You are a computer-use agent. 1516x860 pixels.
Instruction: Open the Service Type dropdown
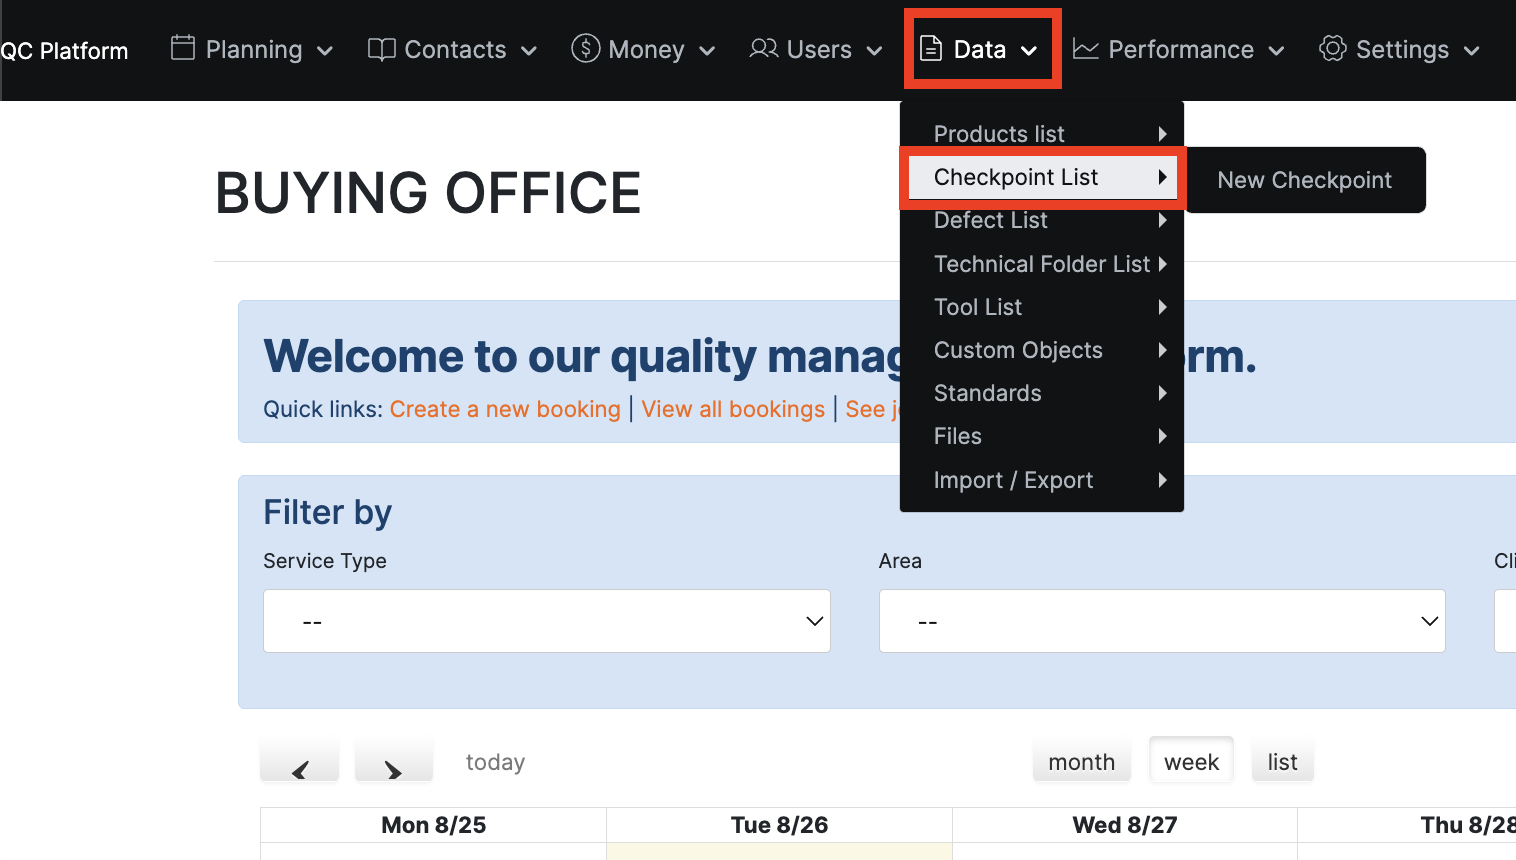tap(546, 621)
